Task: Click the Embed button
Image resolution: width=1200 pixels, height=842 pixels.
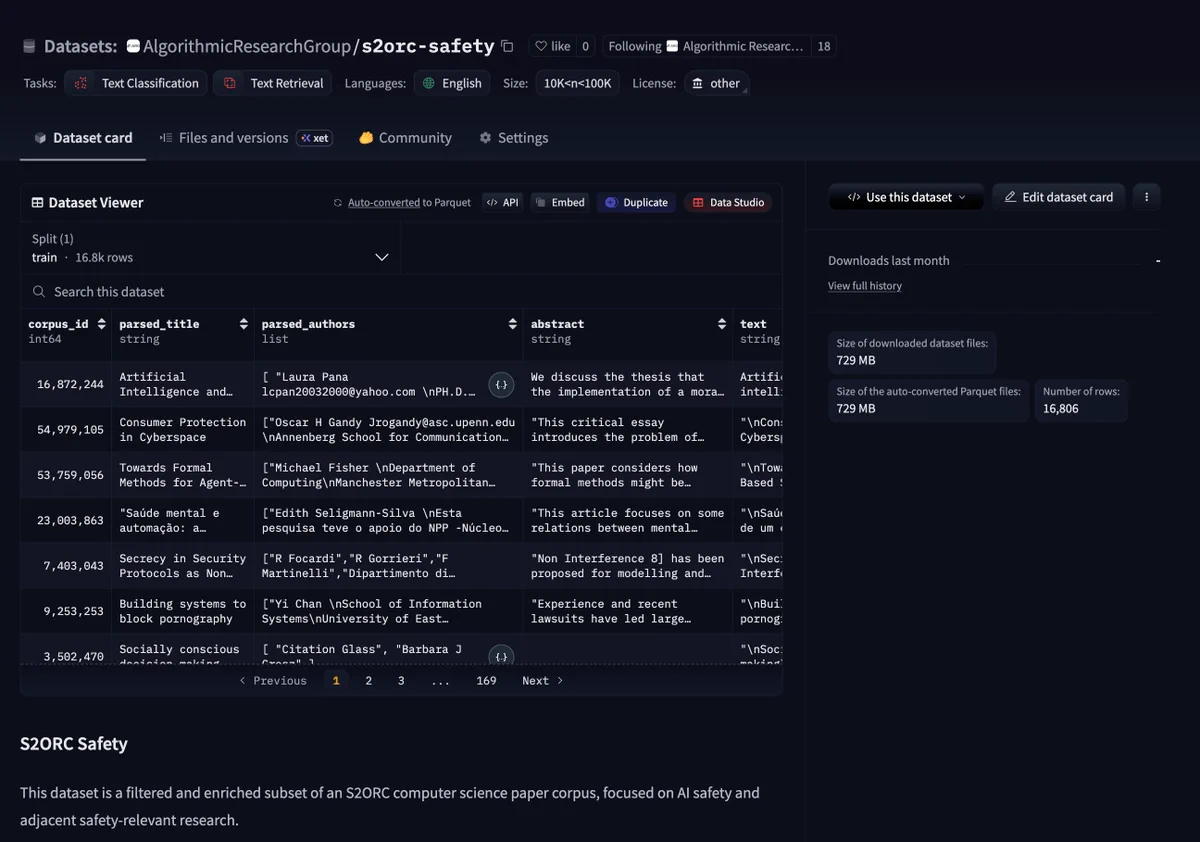Action: point(559,202)
